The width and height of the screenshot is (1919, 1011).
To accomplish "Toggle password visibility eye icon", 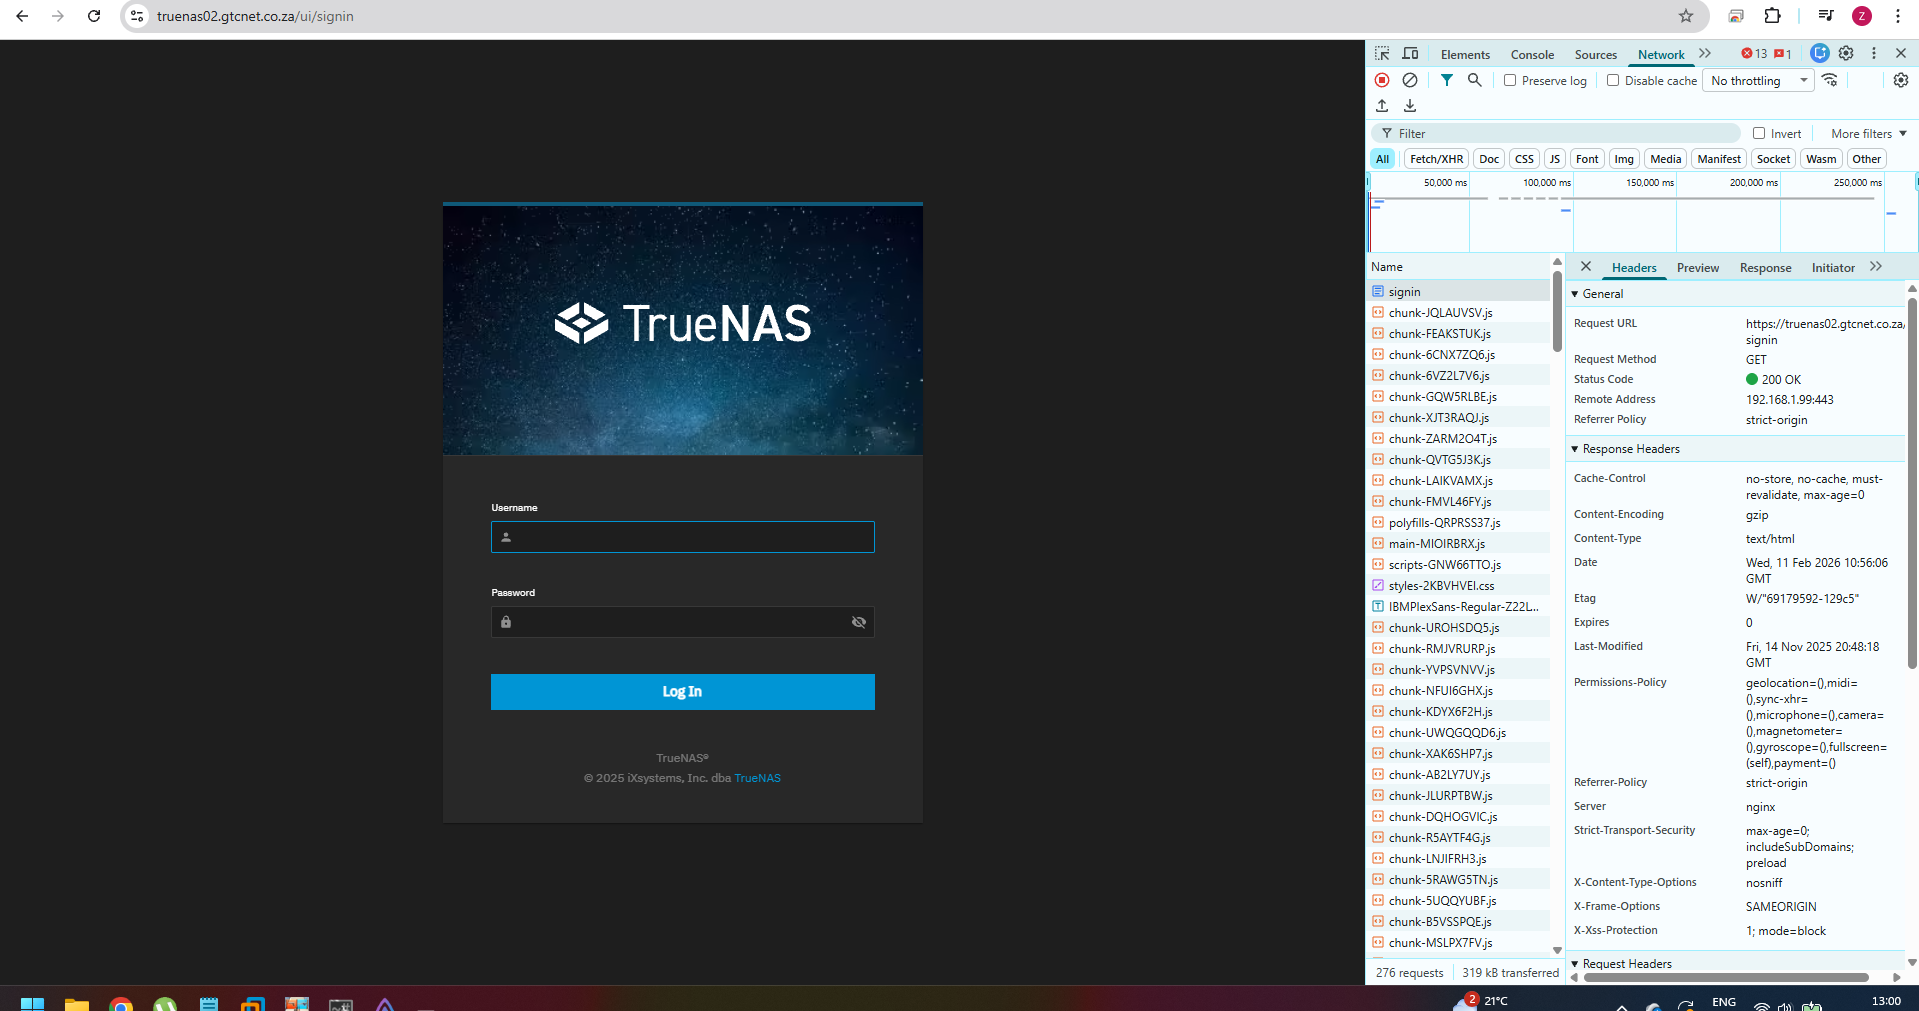I will click(858, 622).
